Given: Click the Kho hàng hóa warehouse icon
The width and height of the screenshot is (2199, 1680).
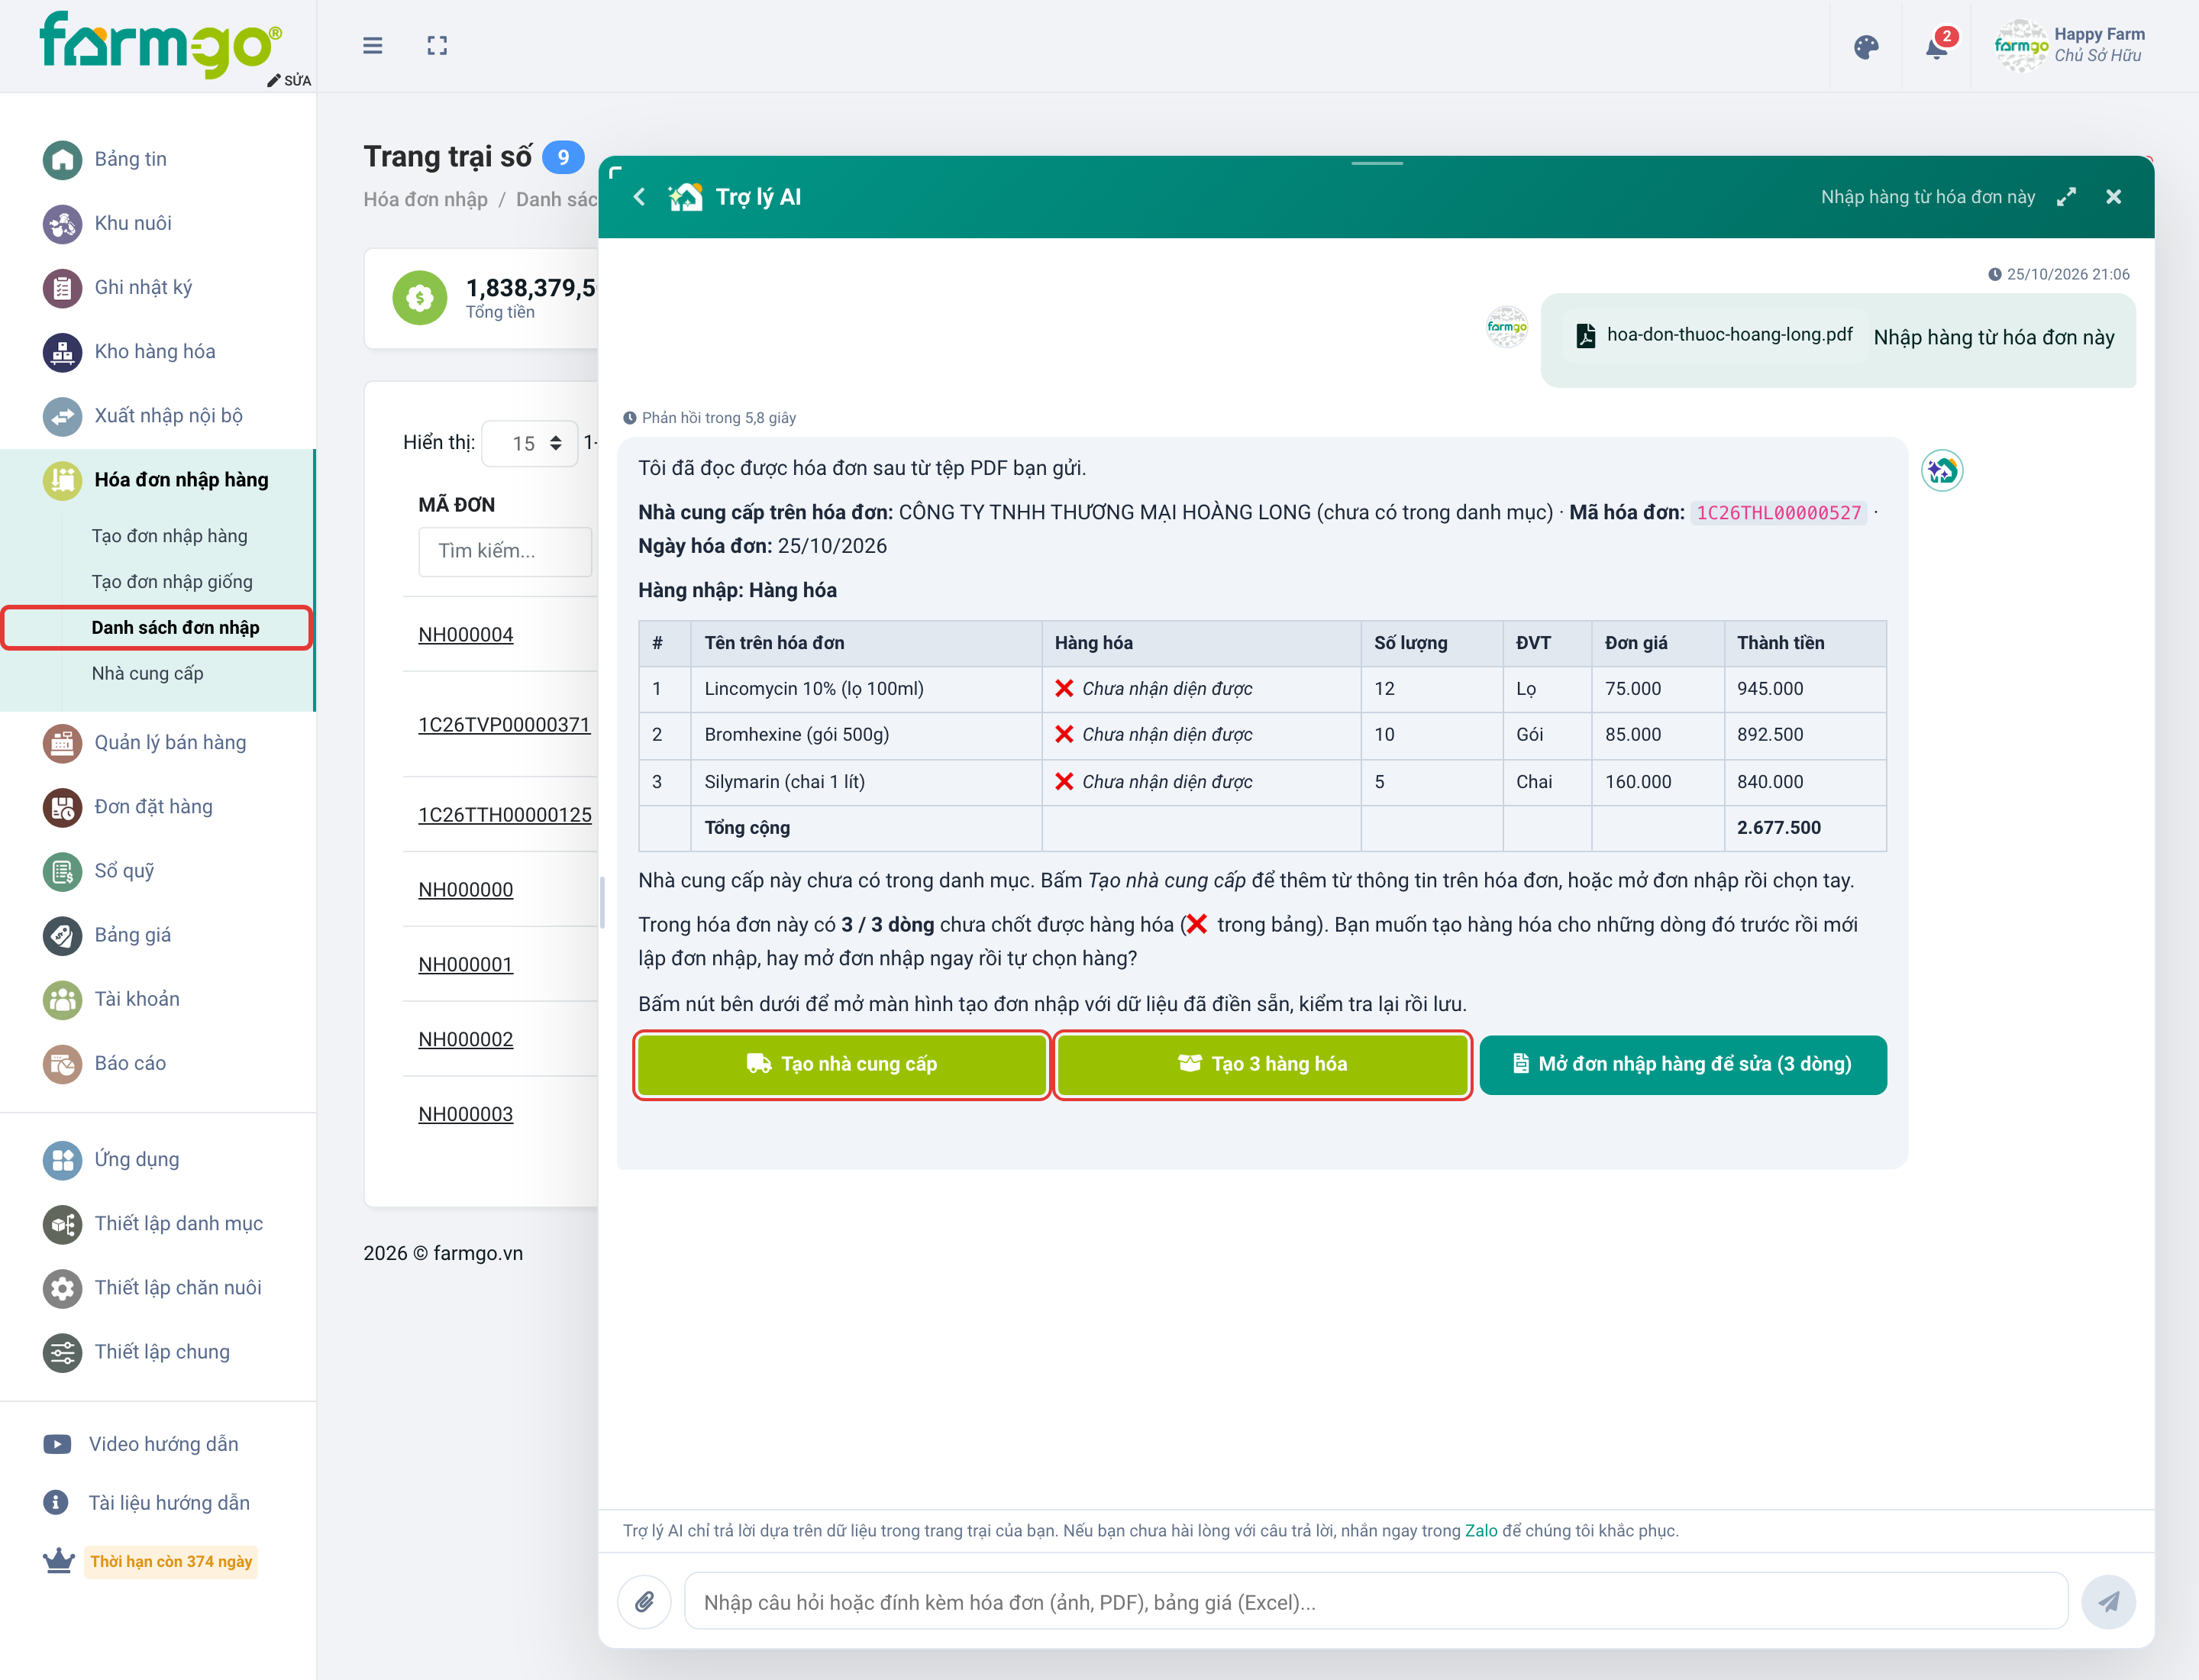Looking at the screenshot, I should 62,352.
